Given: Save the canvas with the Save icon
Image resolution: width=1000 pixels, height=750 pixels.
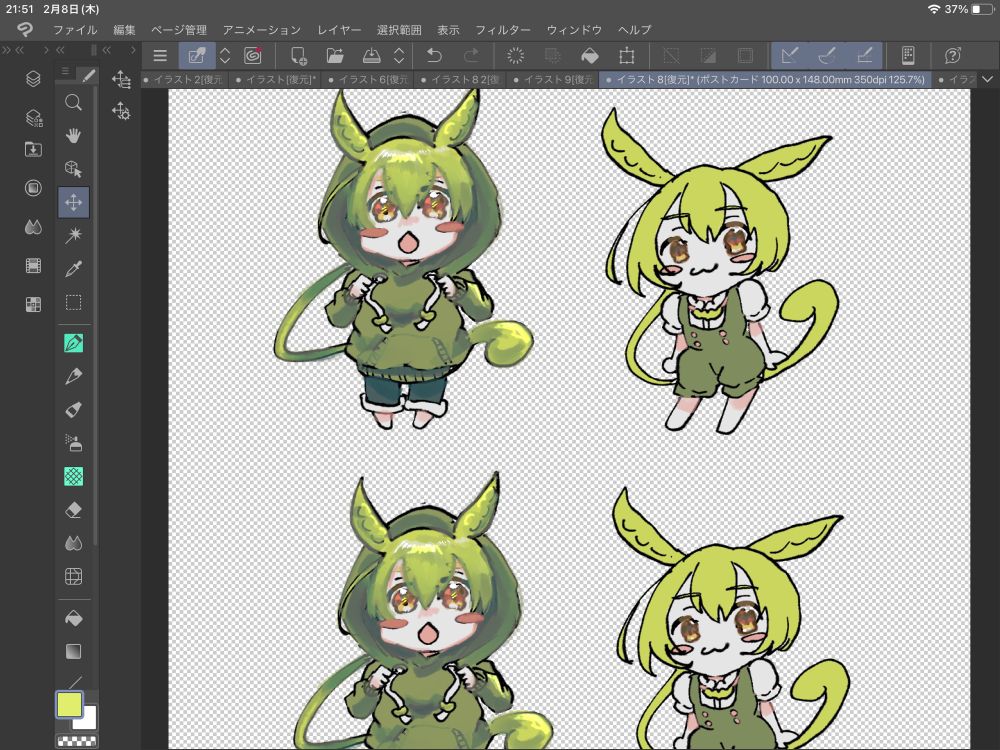Looking at the screenshot, I should coord(371,56).
